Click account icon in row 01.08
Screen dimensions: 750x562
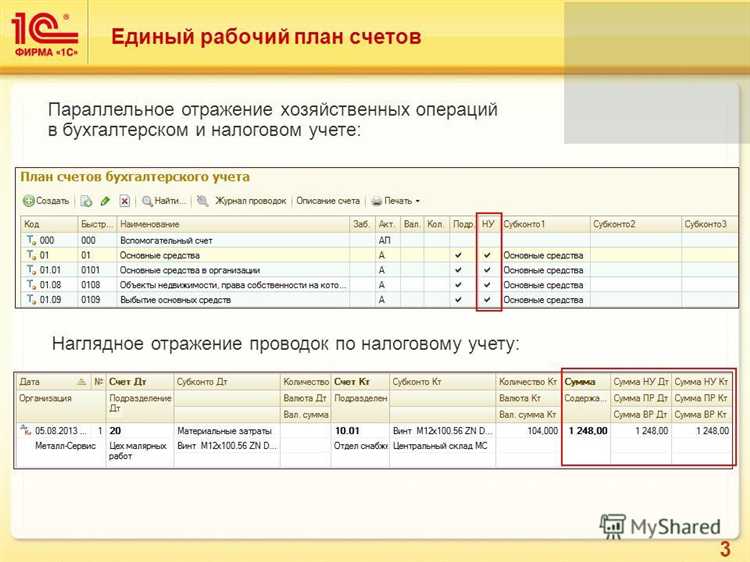pos(30,285)
